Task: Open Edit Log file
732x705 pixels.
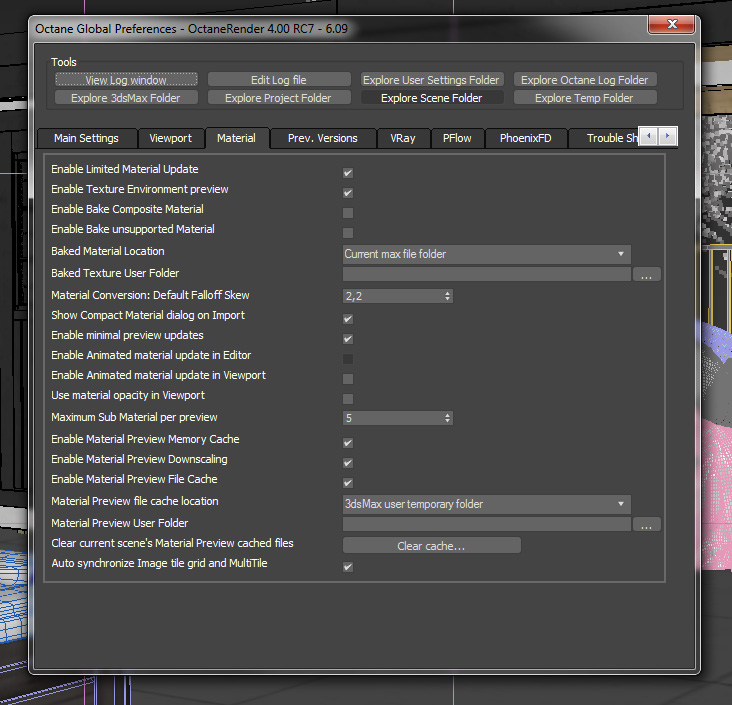Action: [x=279, y=80]
